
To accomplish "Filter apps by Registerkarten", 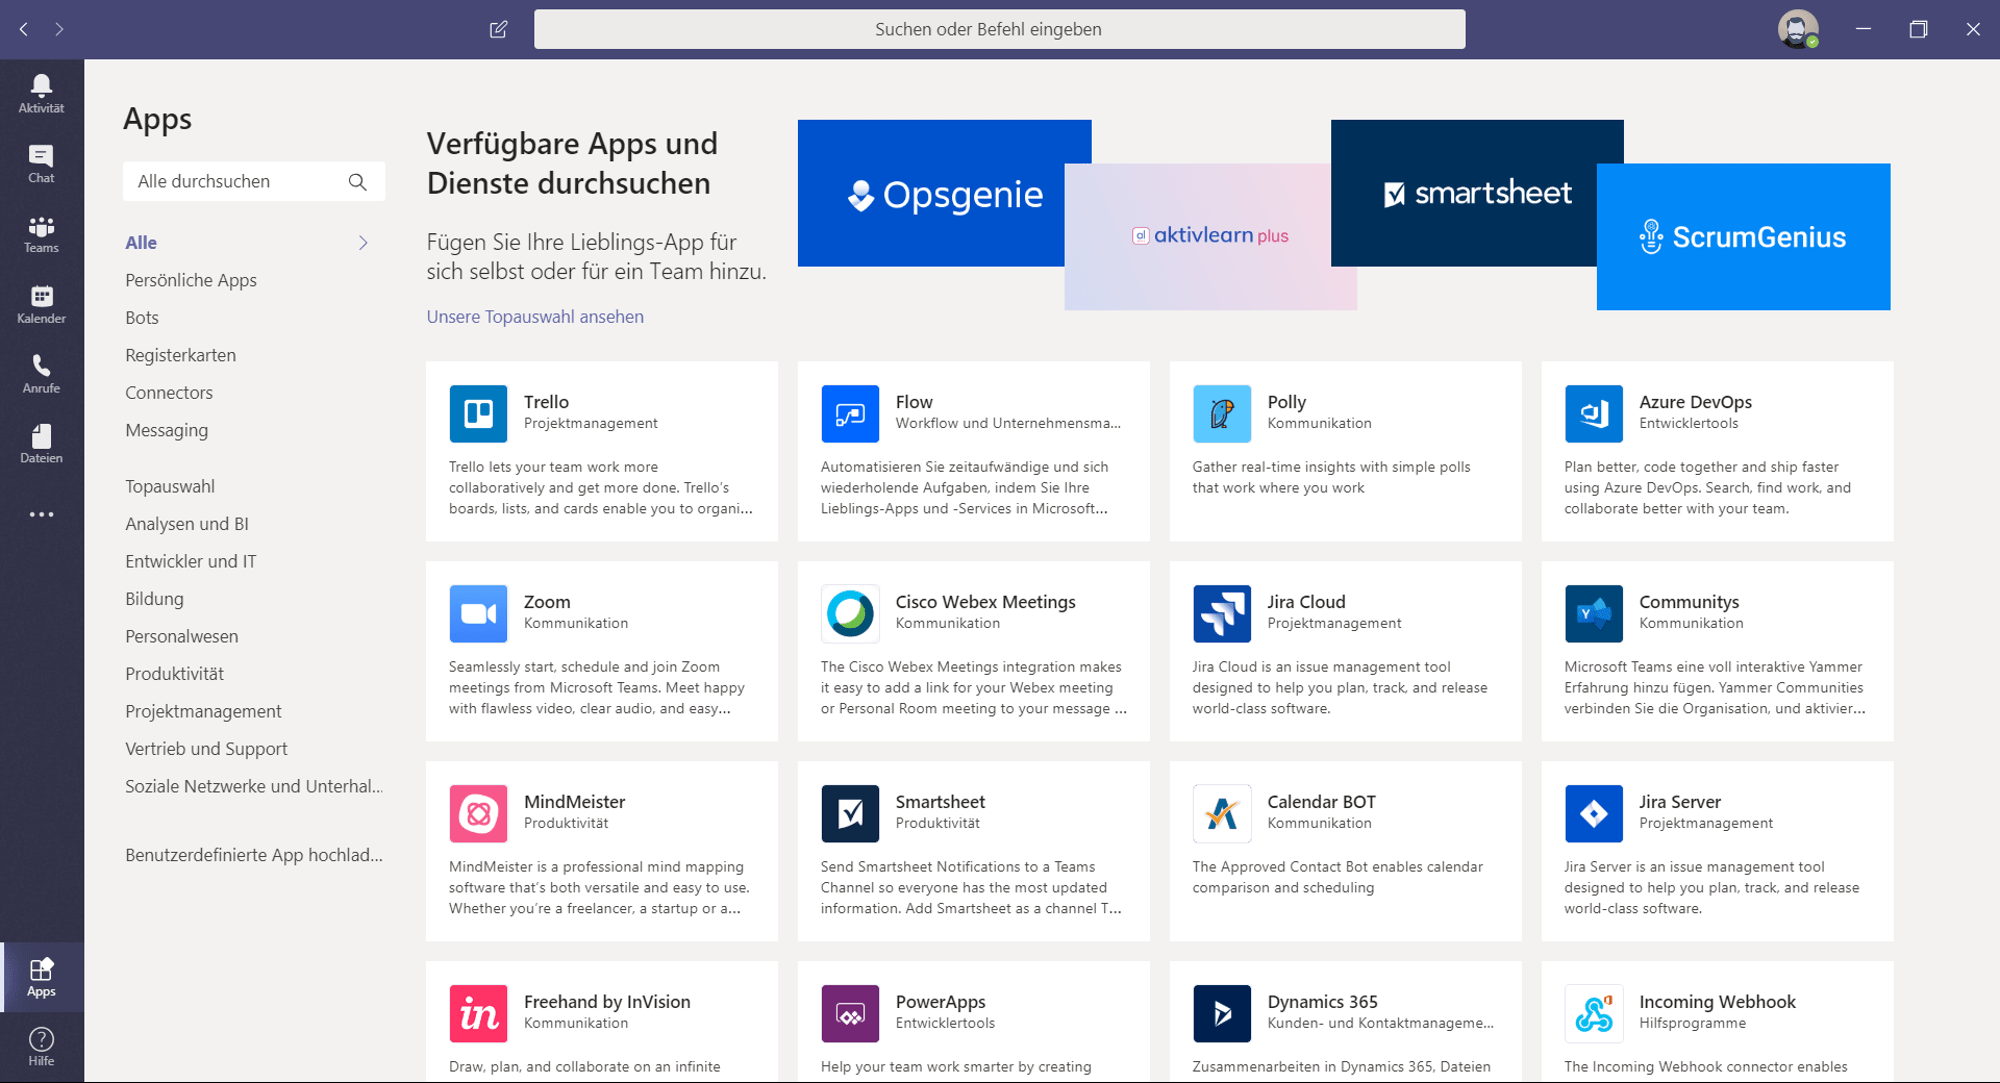I will (x=181, y=355).
